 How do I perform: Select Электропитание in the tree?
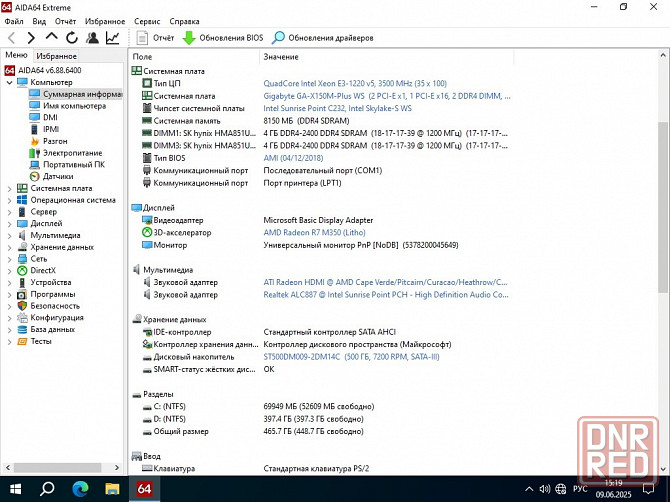pyautogui.click(x=72, y=153)
